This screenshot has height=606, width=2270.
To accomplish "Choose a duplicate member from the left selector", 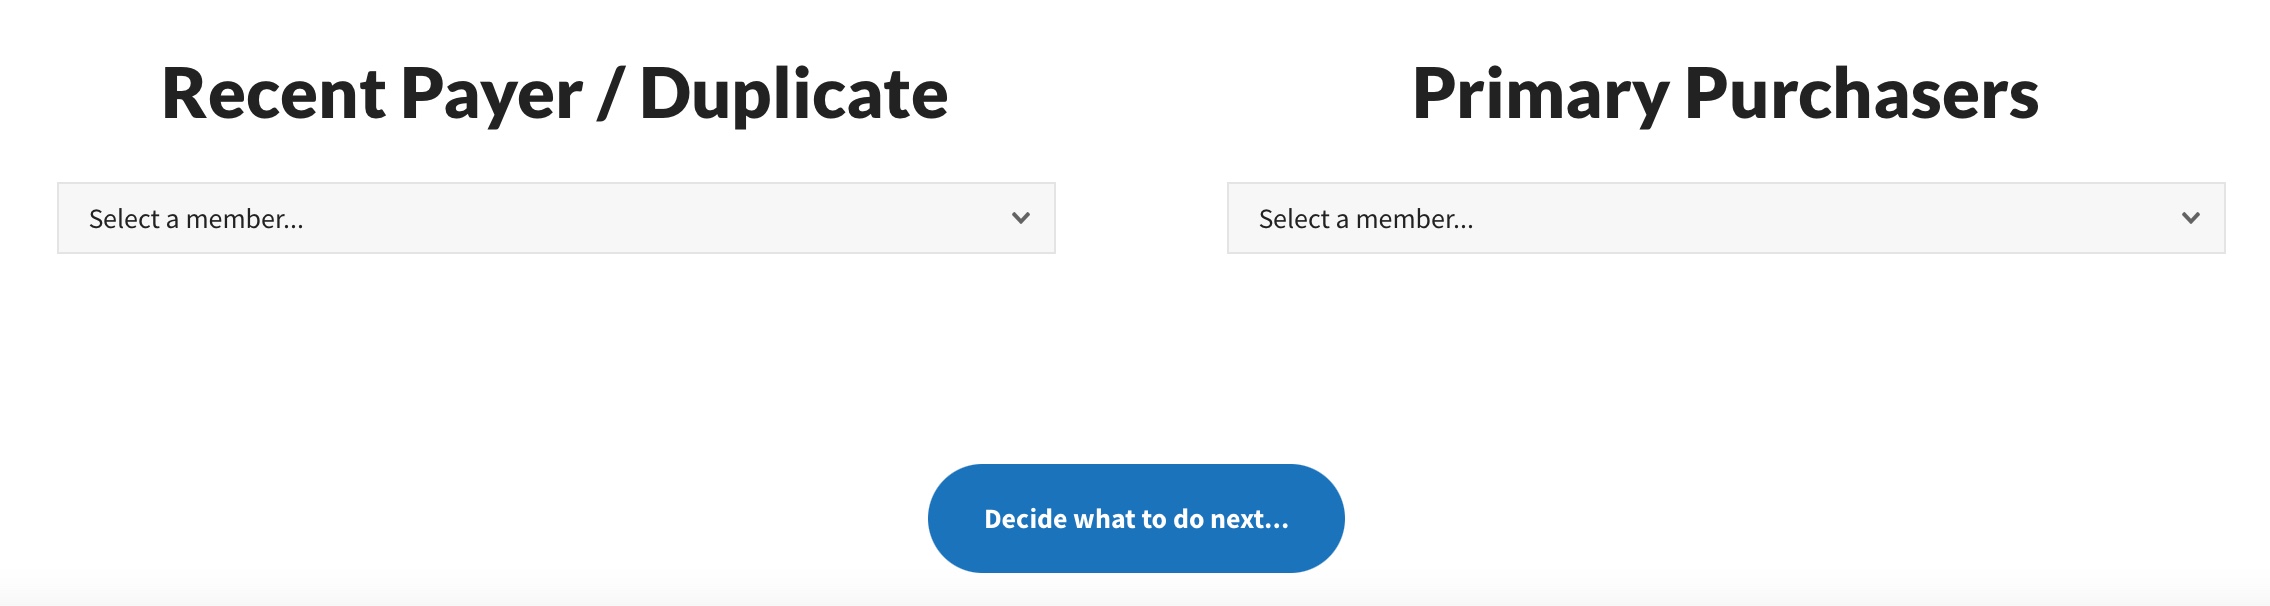I will point(556,218).
